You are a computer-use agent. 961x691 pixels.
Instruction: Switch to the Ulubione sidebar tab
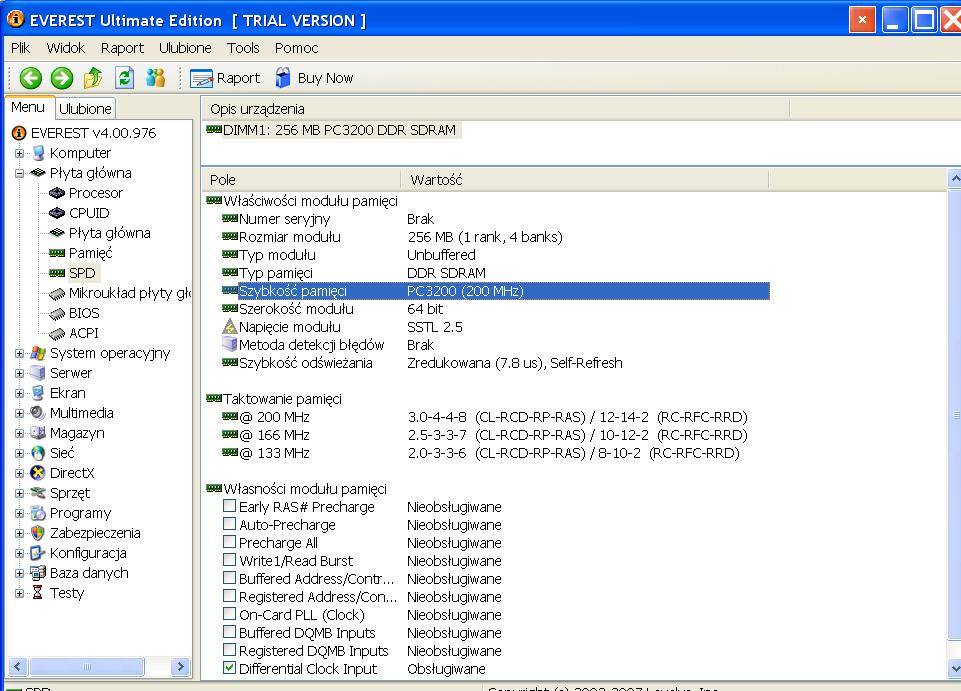pyautogui.click(x=85, y=109)
